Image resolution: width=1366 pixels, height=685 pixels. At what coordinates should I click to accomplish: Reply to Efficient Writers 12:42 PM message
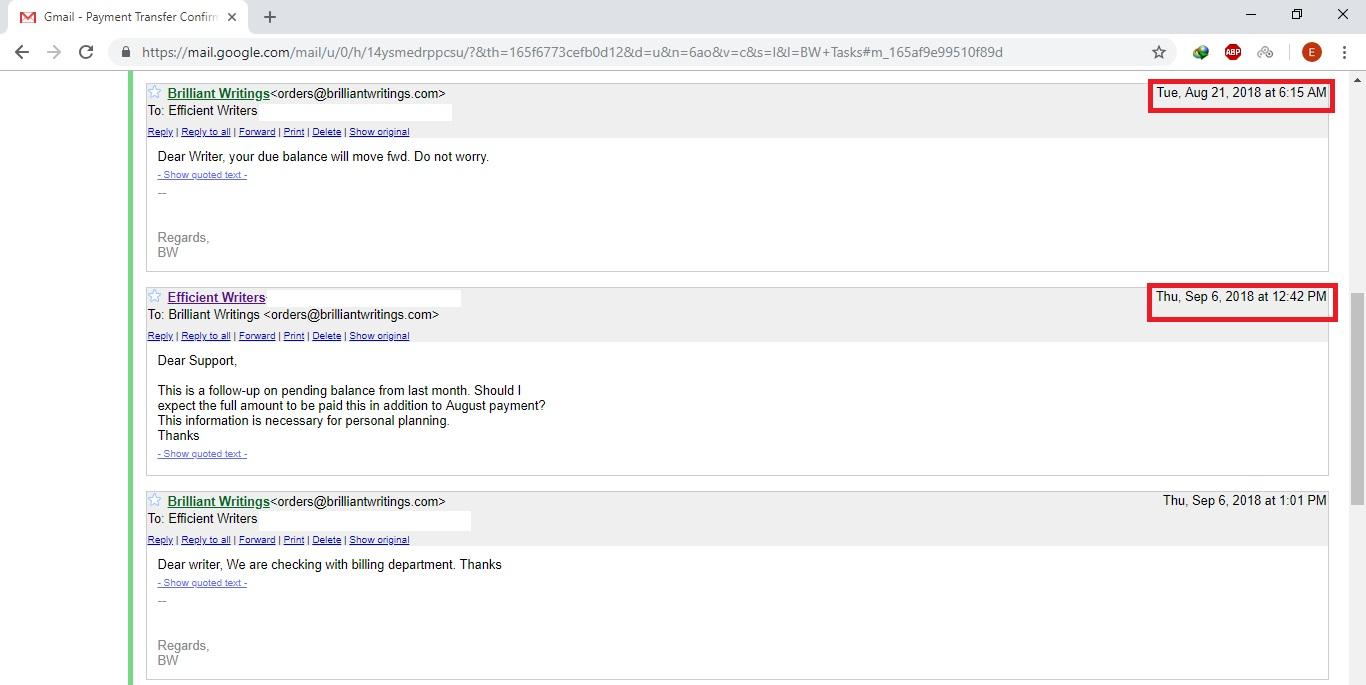tap(160, 336)
